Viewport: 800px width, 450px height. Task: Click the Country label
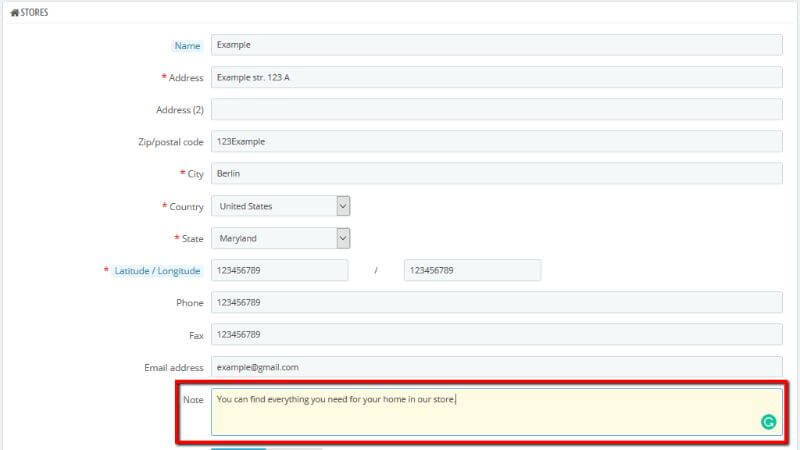coord(186,207)
